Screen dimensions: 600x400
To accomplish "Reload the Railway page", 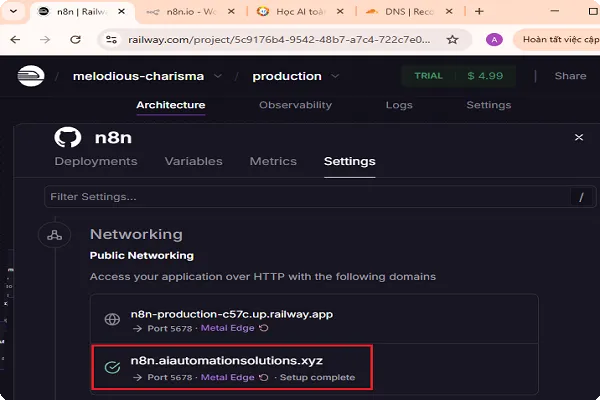I will pyautogui.click(x=75, y=39).
